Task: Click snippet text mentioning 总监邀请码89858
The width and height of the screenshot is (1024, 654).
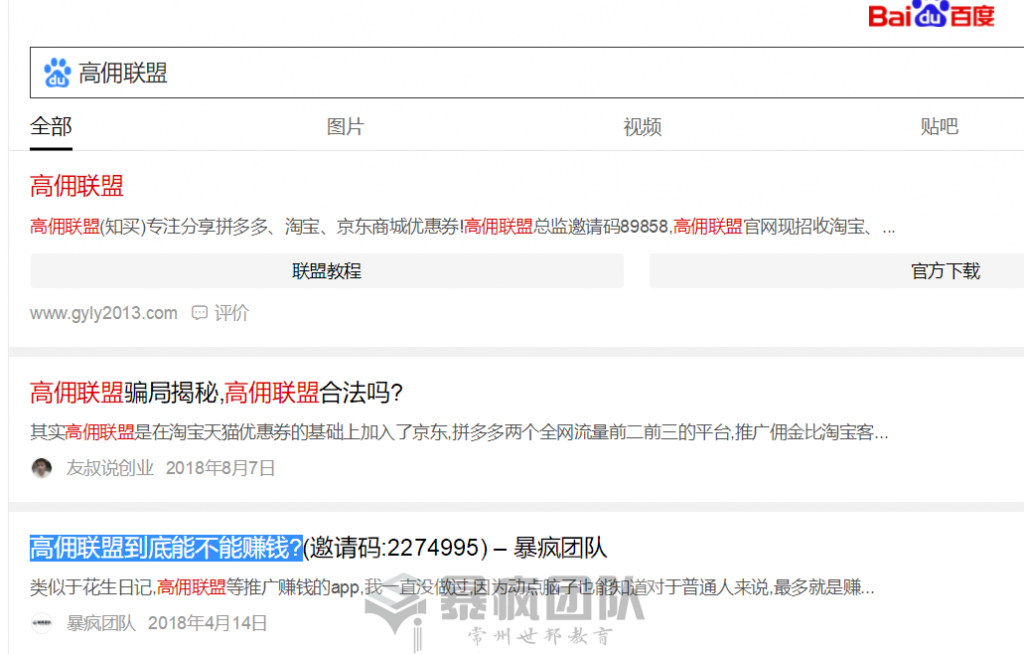Action: coord(462,227)
